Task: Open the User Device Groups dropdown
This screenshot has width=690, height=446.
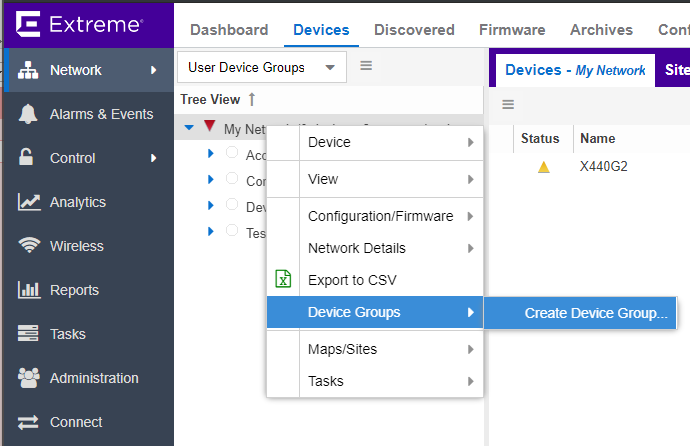Action: click(262, 67)
